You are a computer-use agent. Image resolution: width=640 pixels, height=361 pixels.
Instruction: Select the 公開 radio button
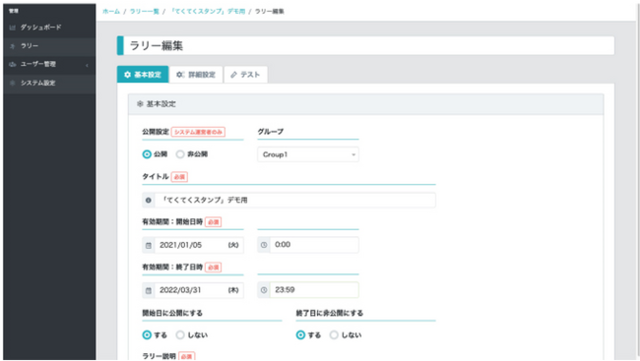147,154
